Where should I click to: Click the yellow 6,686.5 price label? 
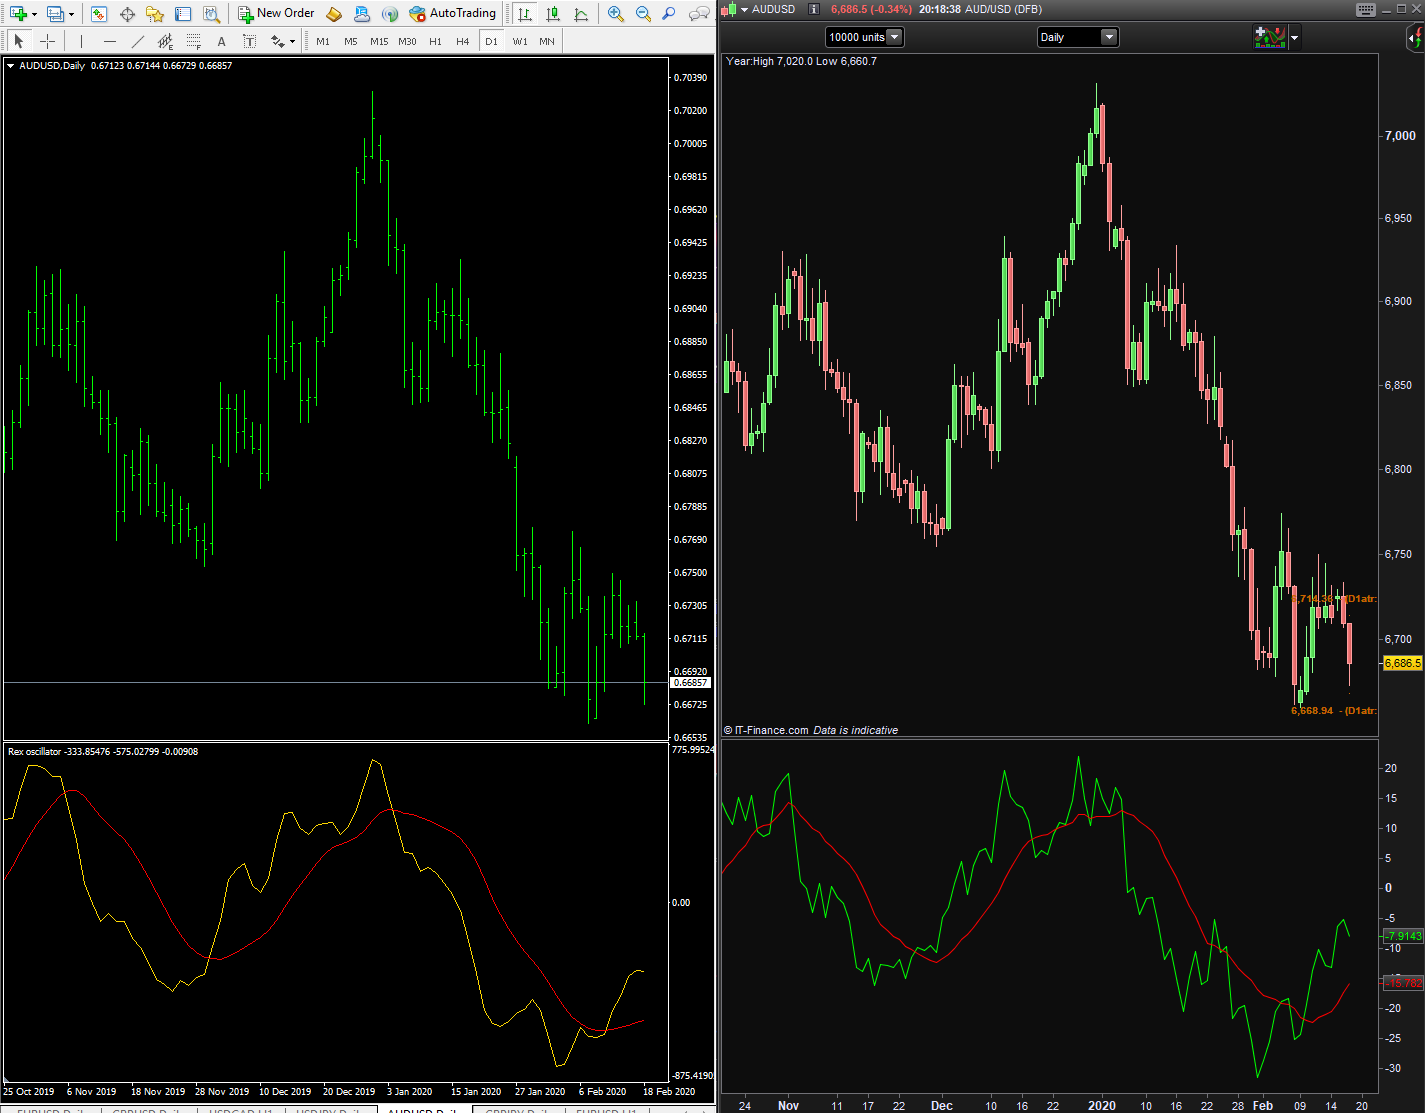[1402, 663]
